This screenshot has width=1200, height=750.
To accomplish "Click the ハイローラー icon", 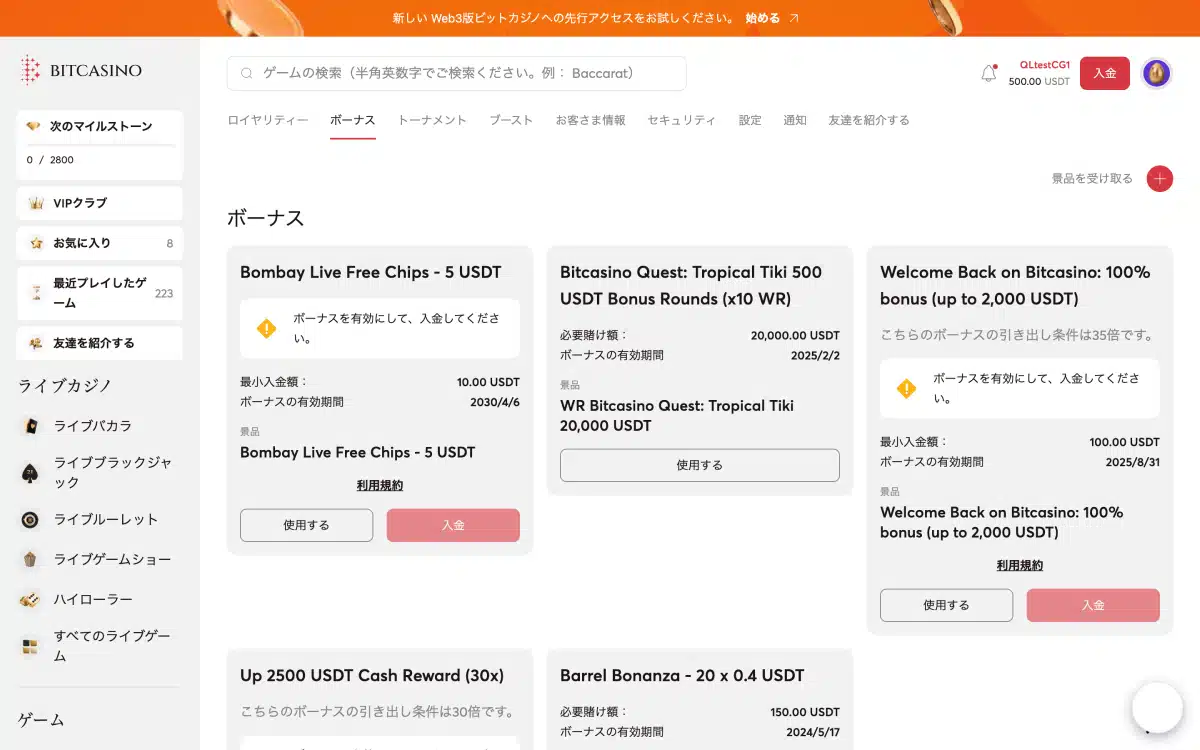I will point(31,600).
